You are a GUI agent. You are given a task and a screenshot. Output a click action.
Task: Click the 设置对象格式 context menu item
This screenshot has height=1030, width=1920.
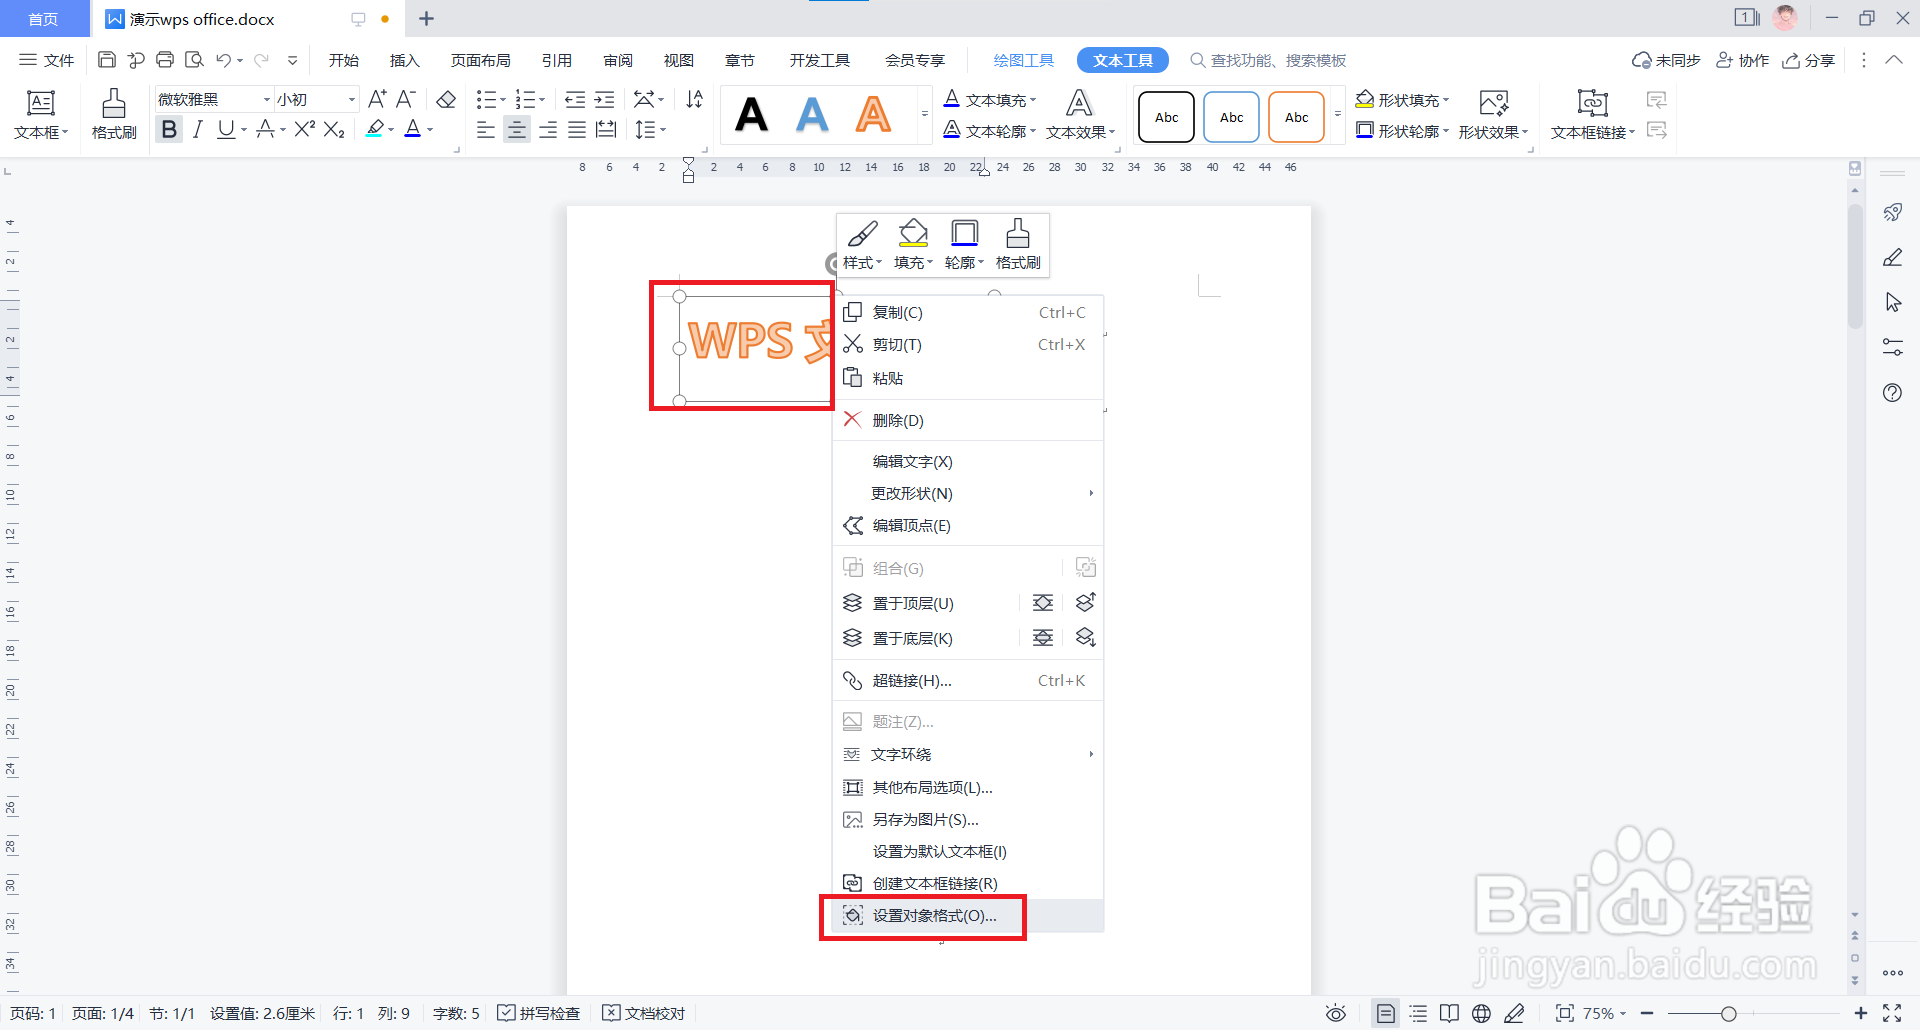click(932, 915)
